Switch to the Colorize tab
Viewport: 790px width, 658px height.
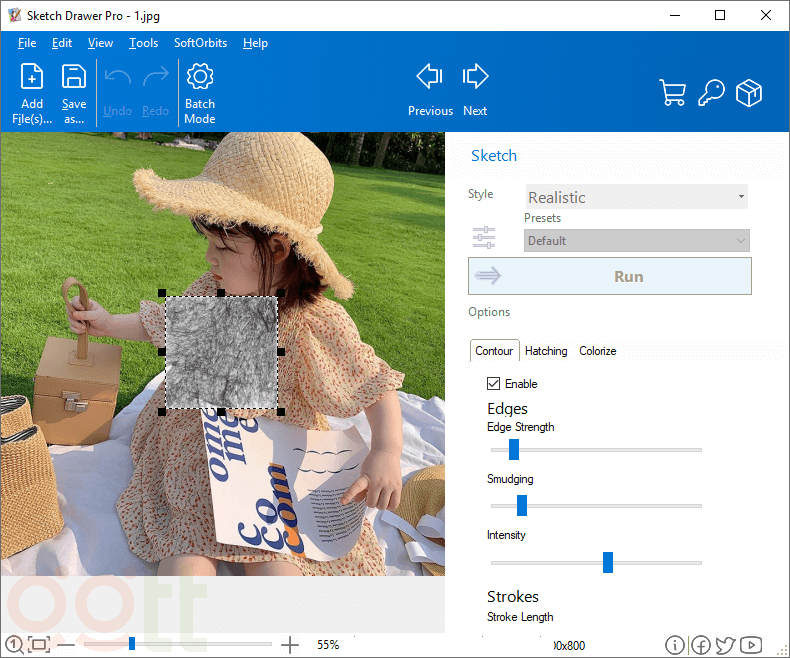[597, 351]
